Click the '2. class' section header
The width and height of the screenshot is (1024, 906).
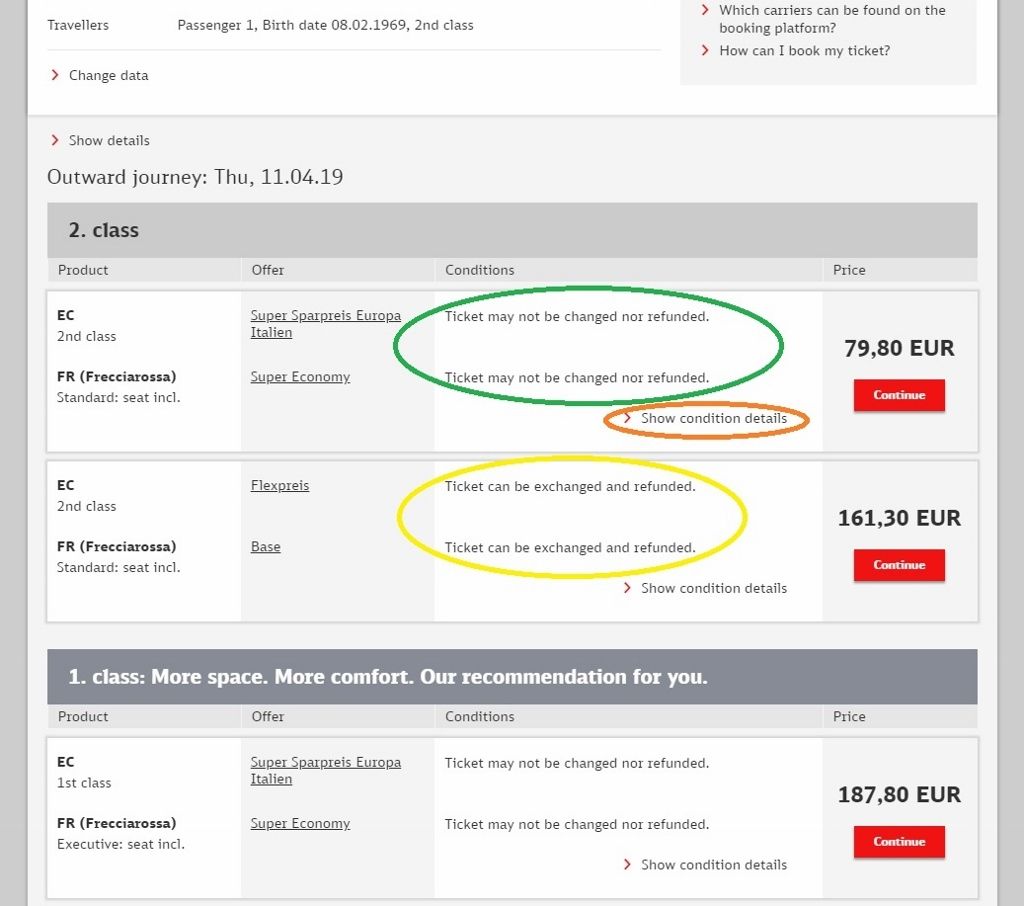click(x=512, y=230)
